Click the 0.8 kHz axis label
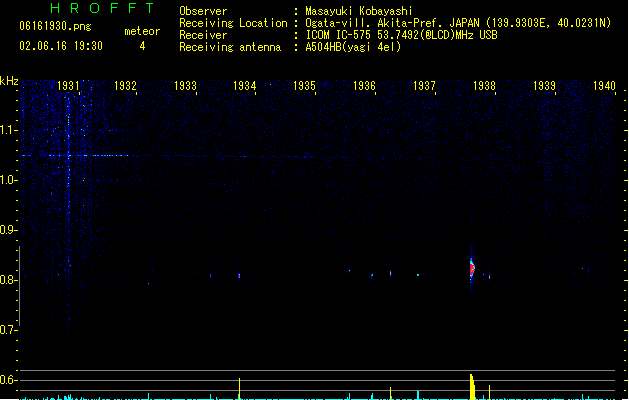This screenshot has height=400, width=629. point(8,280)
